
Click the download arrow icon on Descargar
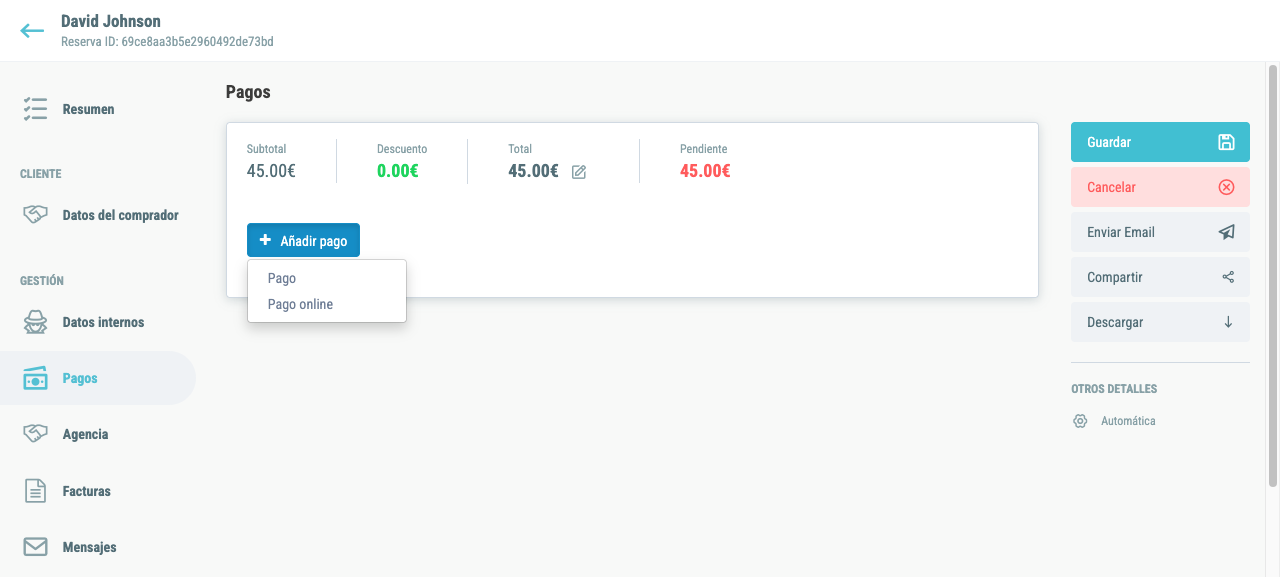[x=1228, y=322]
